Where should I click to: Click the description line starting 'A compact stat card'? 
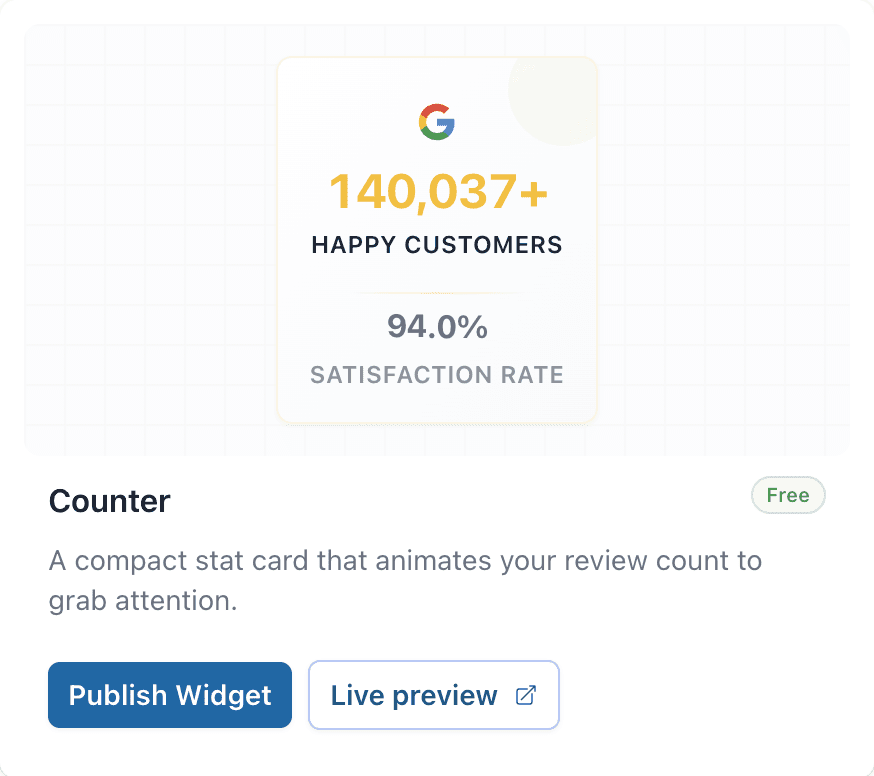pyautogui.click(x=405, y=559)
